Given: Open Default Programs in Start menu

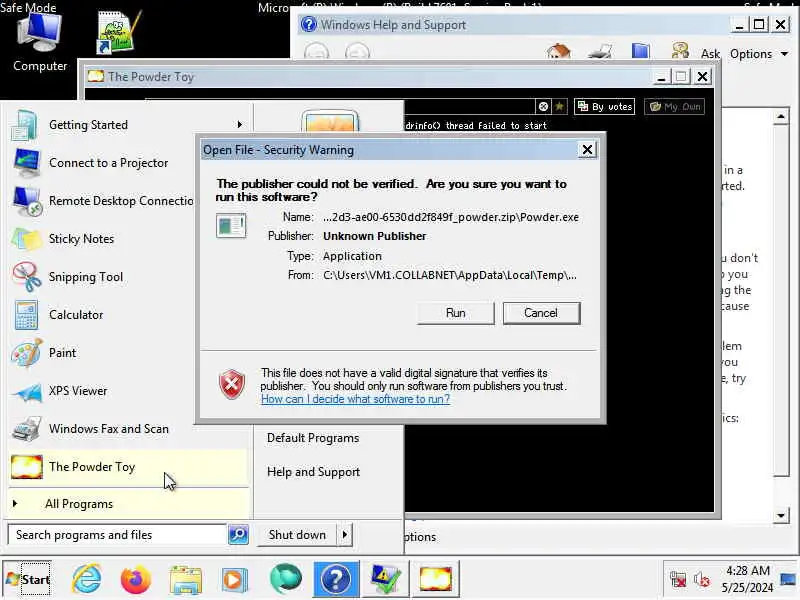Looking at the screenshot, I should click(313, 438).
